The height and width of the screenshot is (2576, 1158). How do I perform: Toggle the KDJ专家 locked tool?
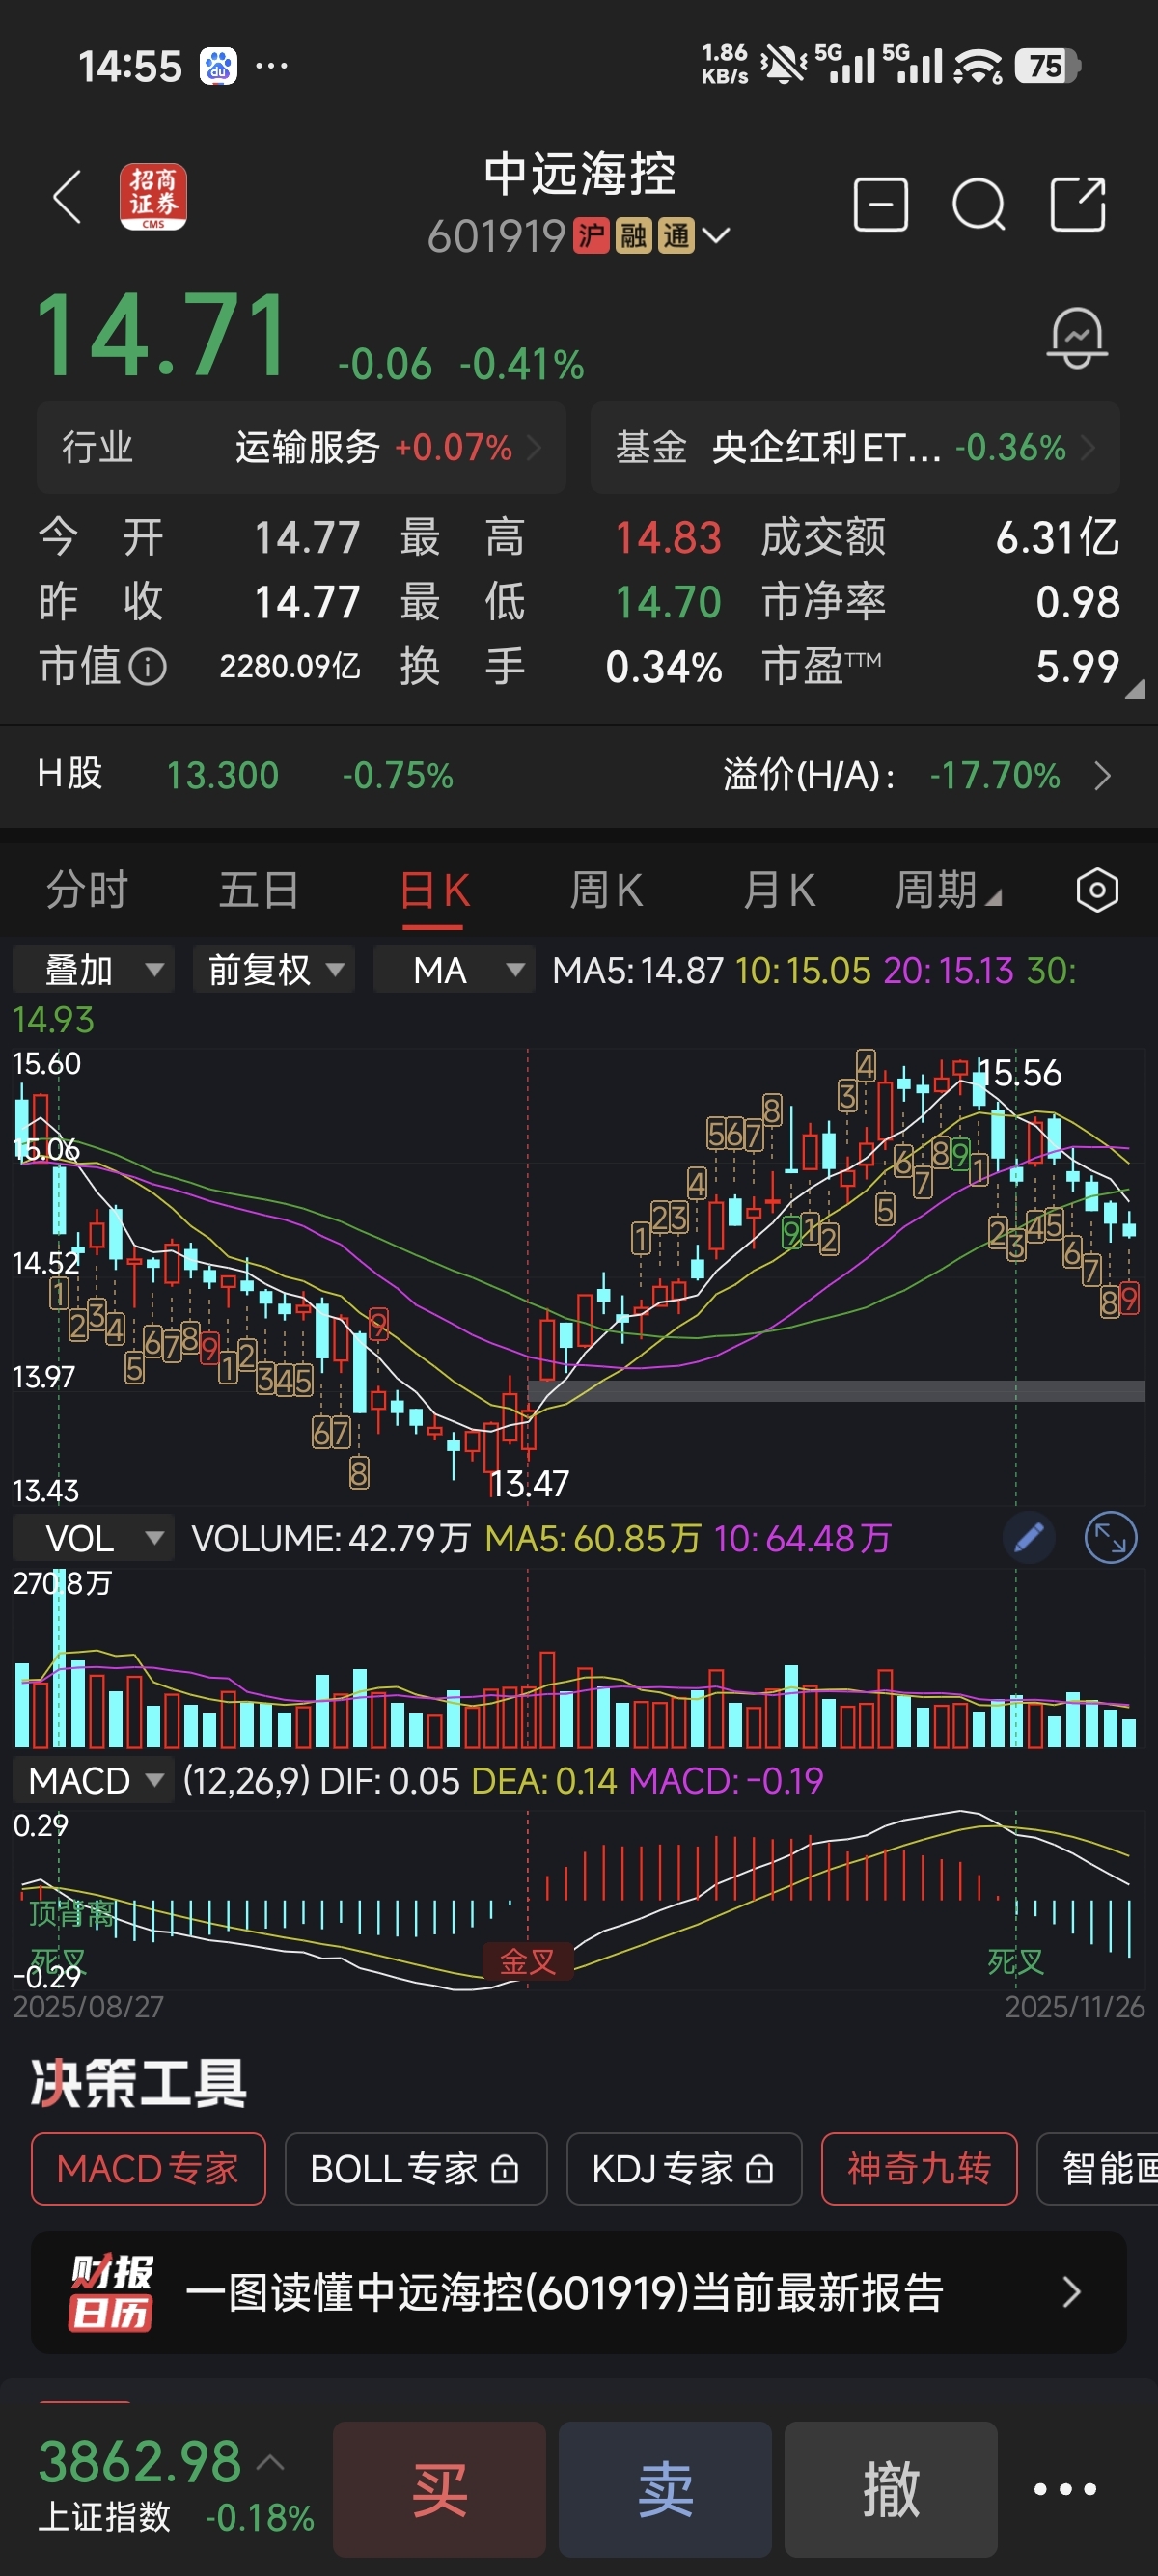pos(684,2168)
